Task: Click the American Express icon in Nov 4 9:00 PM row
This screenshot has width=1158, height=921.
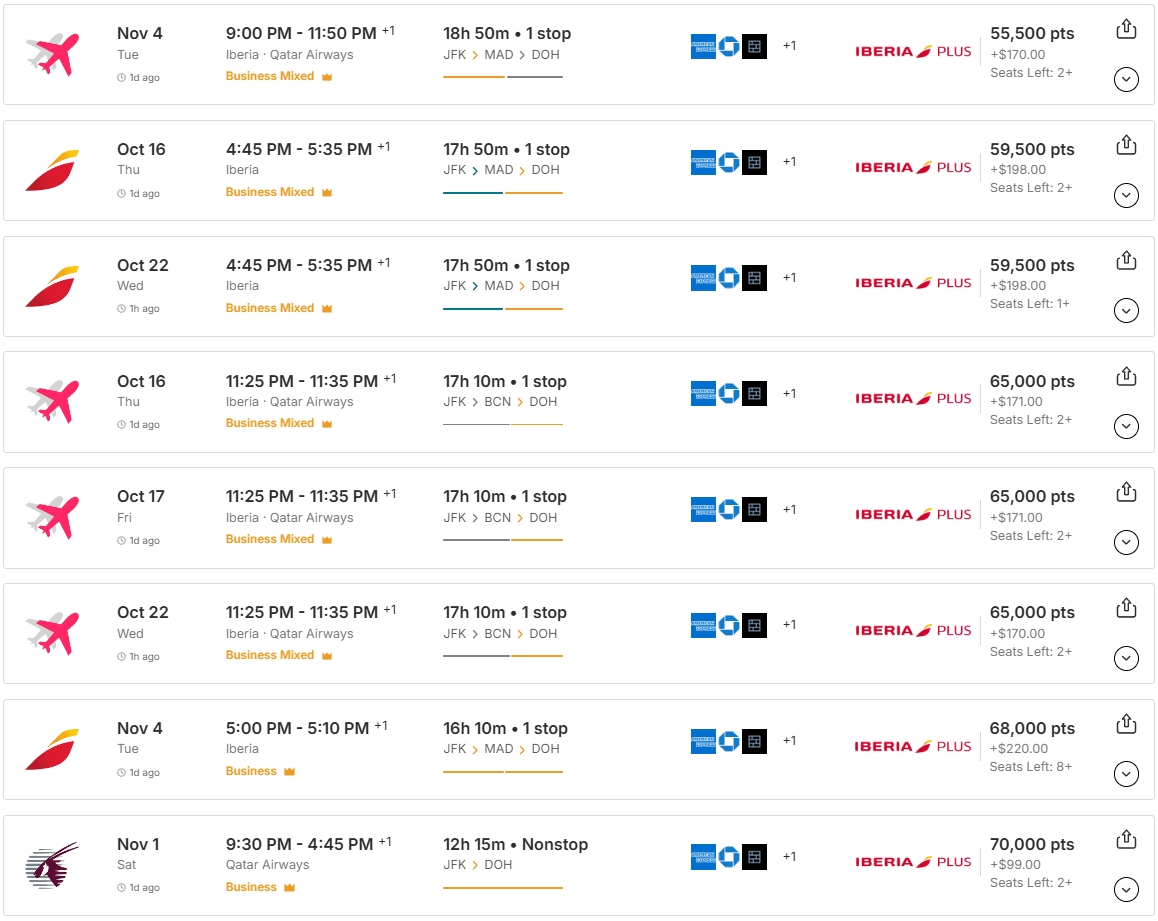Action: click(703, 46)
